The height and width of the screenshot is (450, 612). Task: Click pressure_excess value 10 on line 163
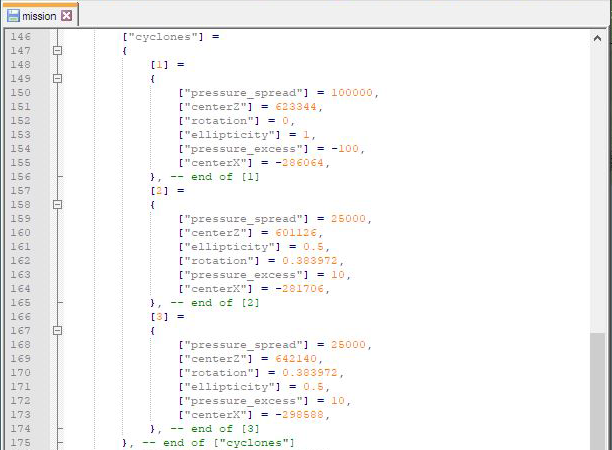[338, 275]
